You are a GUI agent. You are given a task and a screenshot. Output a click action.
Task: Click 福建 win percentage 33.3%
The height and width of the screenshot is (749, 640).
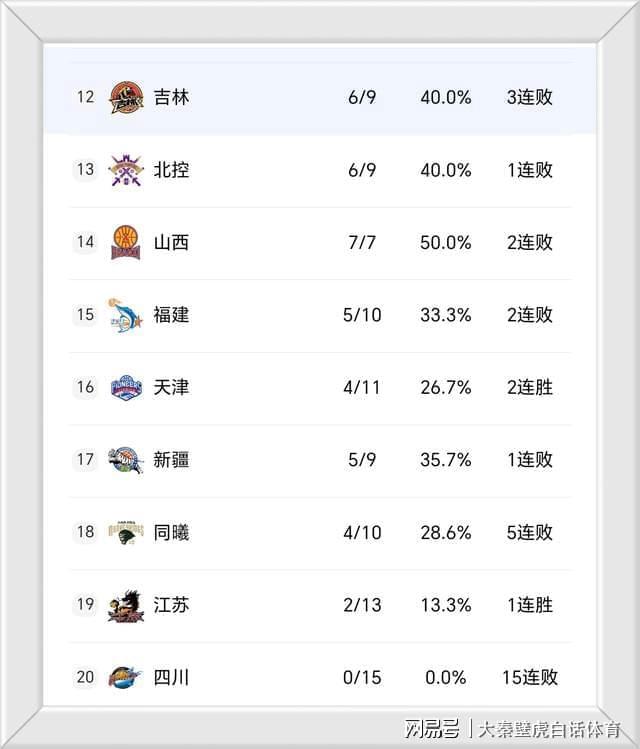pos(445,315)
